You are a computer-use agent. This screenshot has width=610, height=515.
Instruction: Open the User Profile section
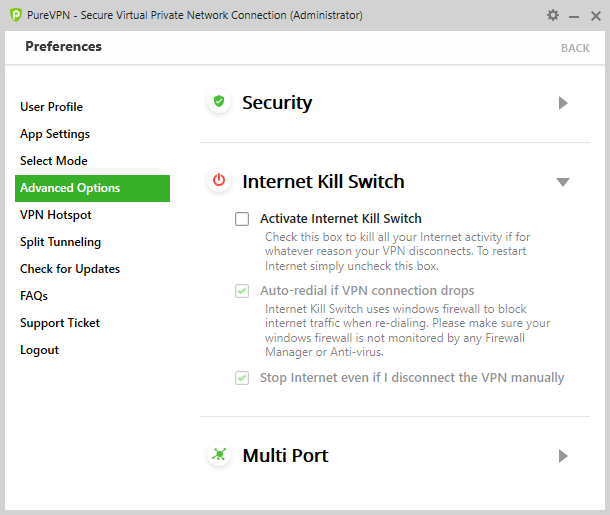51,107
